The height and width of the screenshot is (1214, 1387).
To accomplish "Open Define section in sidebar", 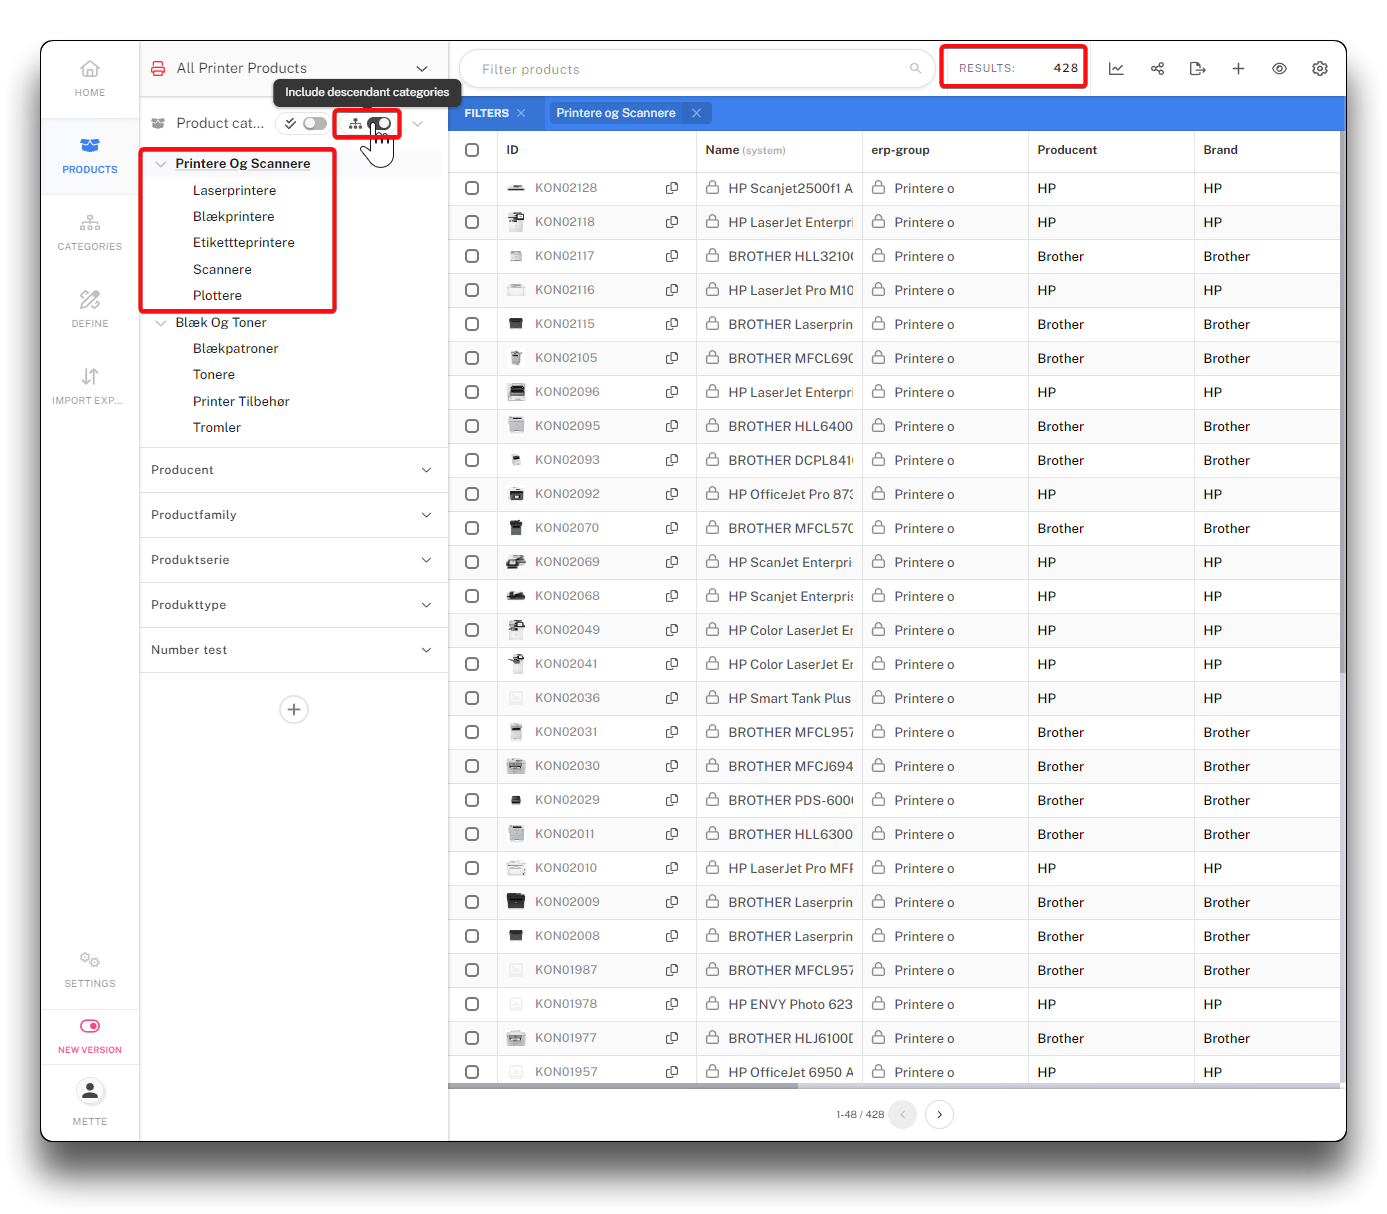I will pyautogui.click(x=90, y=309).
